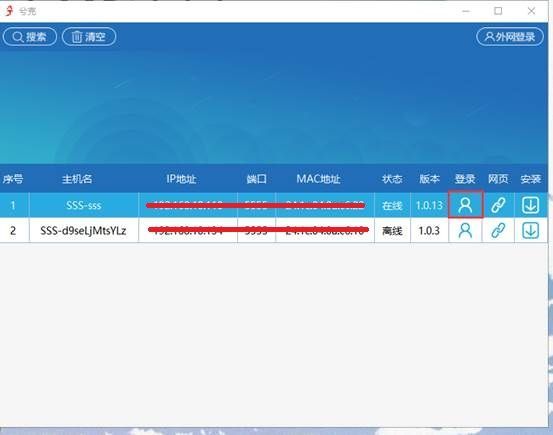
Task: Minimize the application window
Action: (466, 11)
